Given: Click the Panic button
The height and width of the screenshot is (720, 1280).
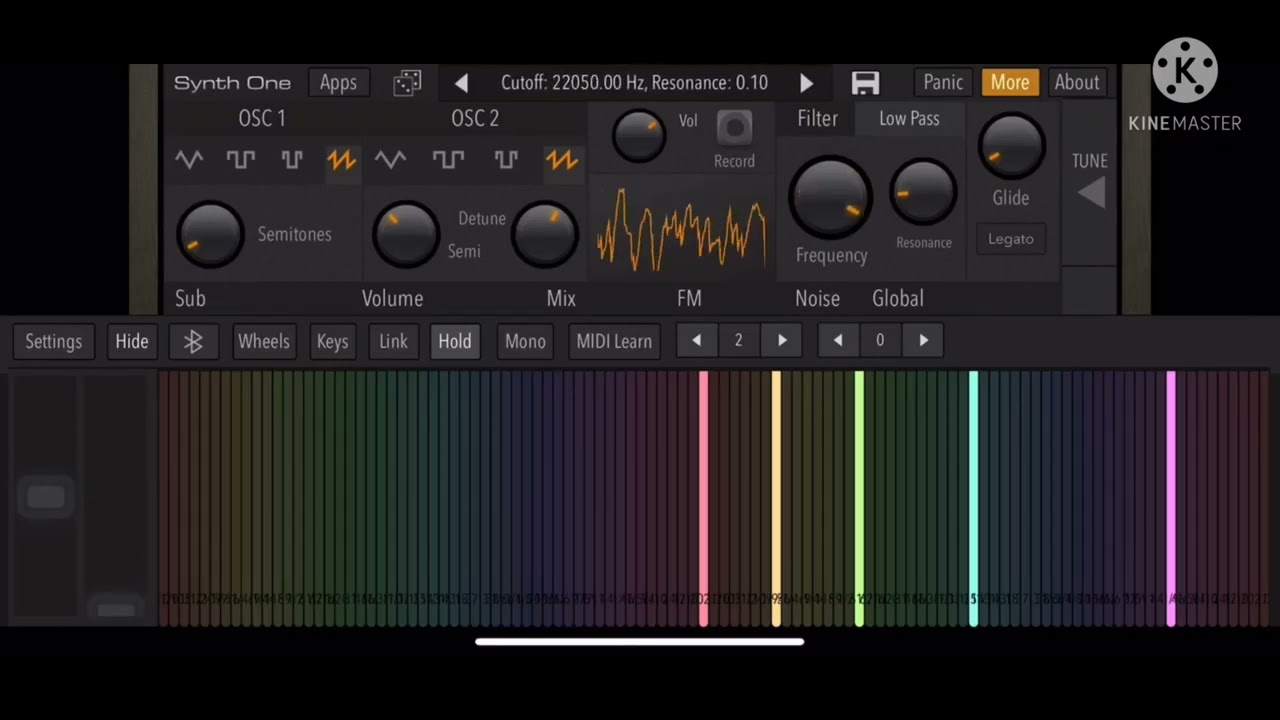Looking at the screenshot, I should [x=943, y=83].
